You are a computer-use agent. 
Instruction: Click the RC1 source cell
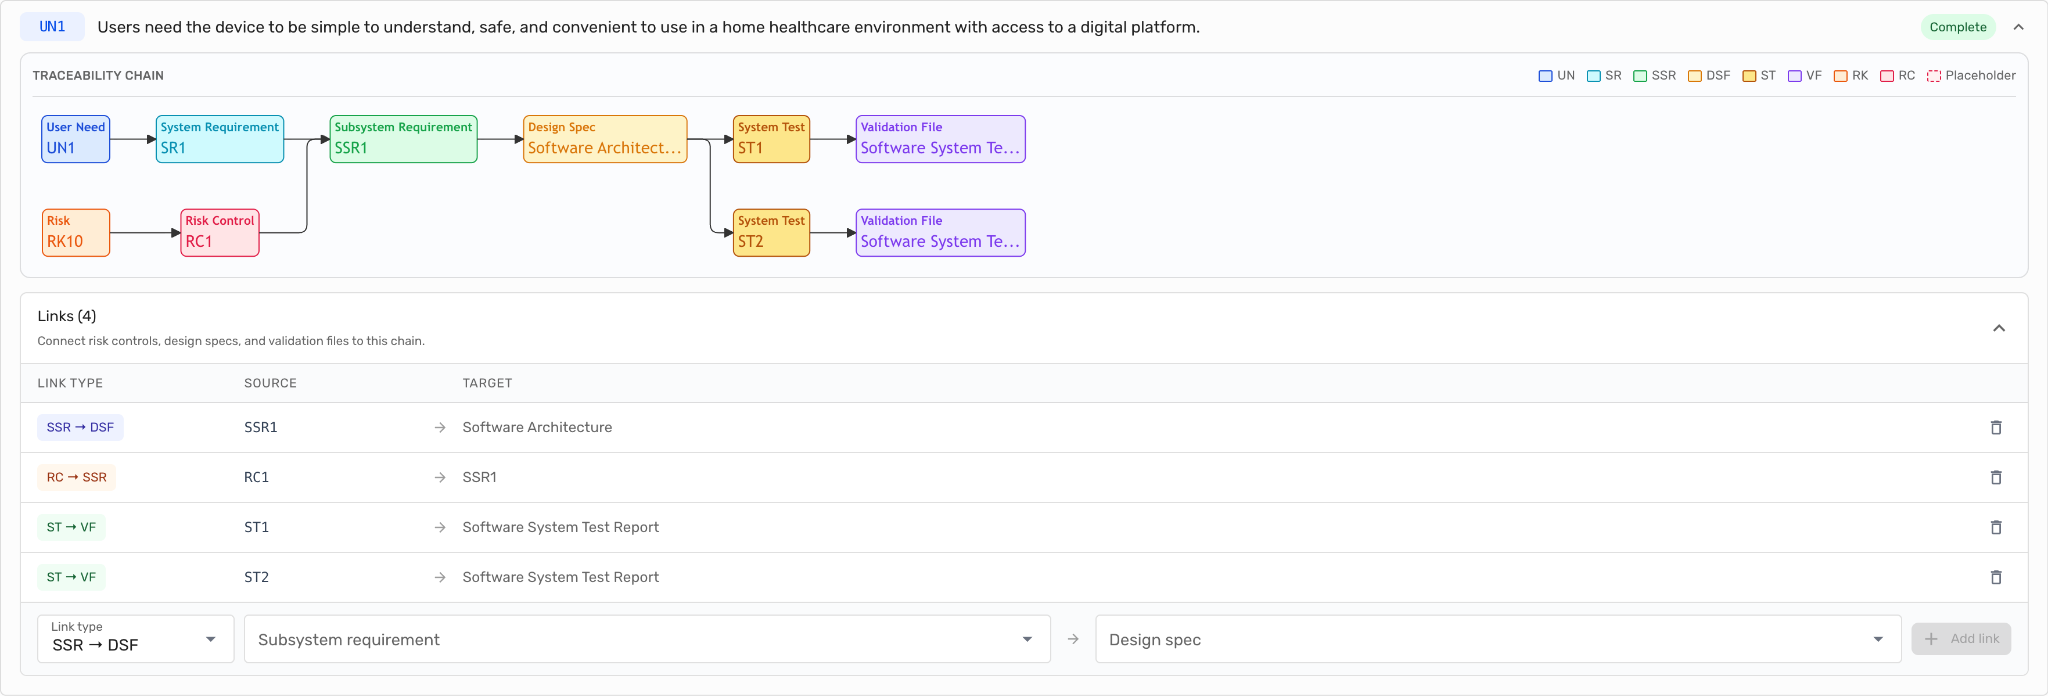click(257, 477)
